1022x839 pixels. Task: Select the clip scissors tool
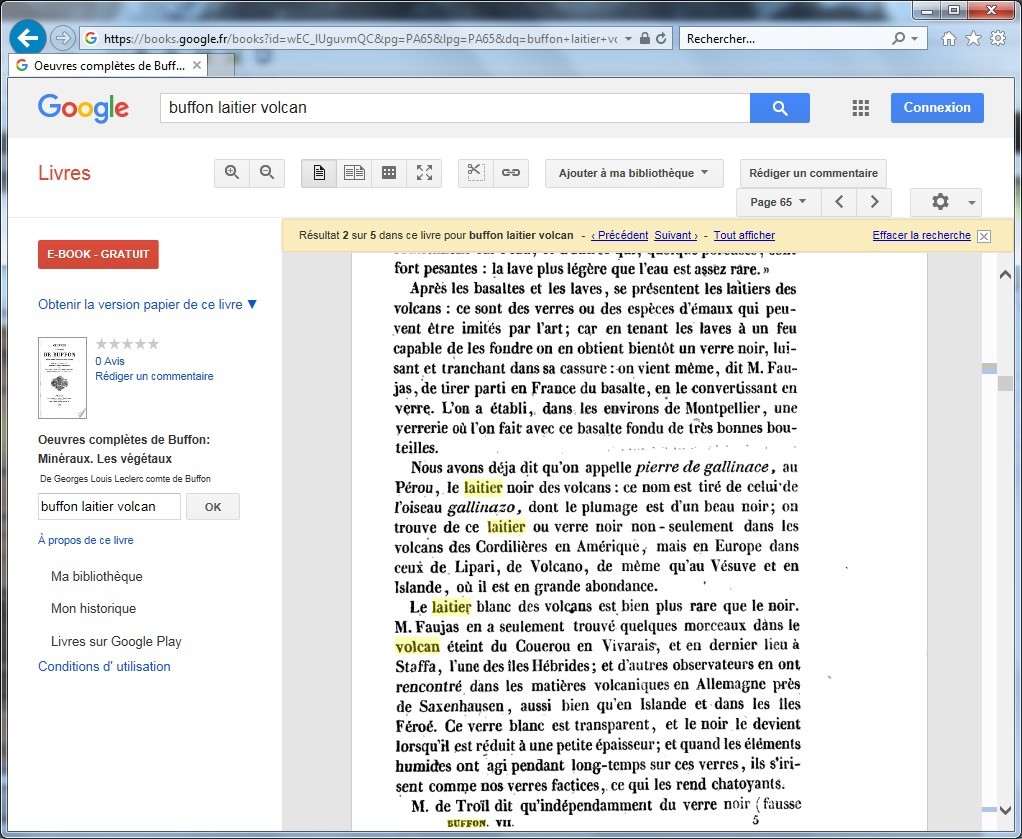(x=476, y=173)
